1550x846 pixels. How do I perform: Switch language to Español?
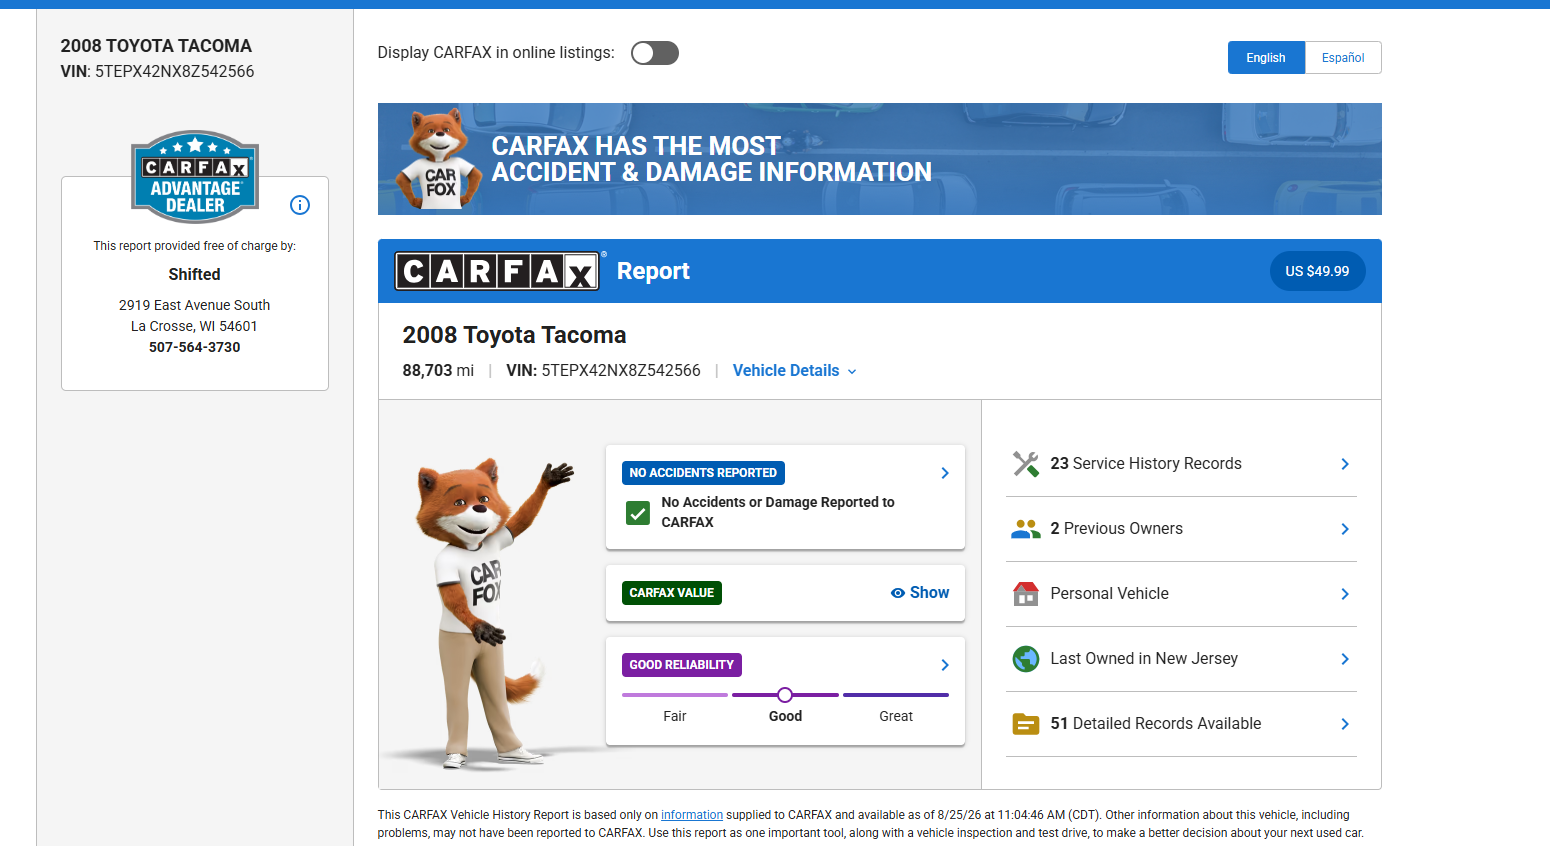1343,58
